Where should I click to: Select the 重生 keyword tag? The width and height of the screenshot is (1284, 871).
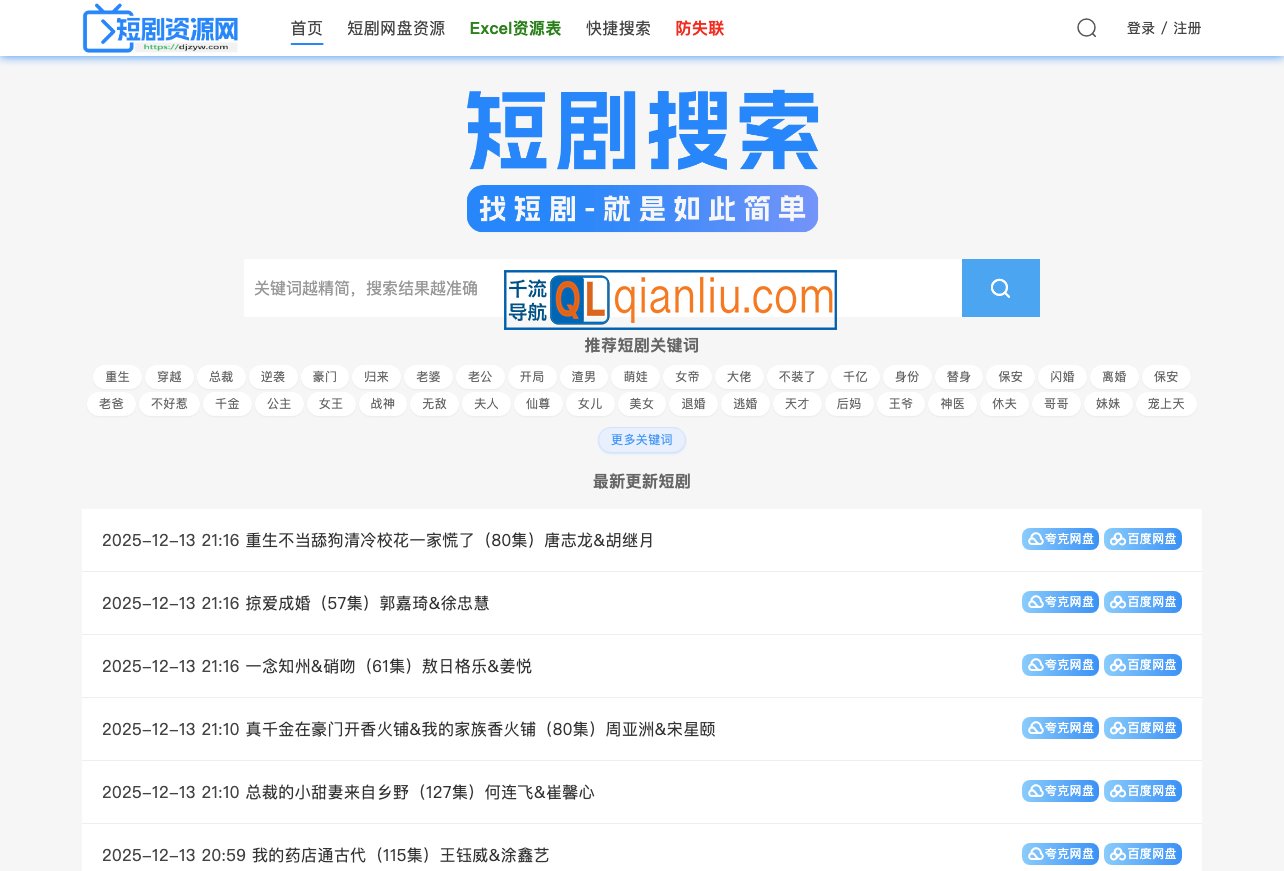[x=117, y=376]
